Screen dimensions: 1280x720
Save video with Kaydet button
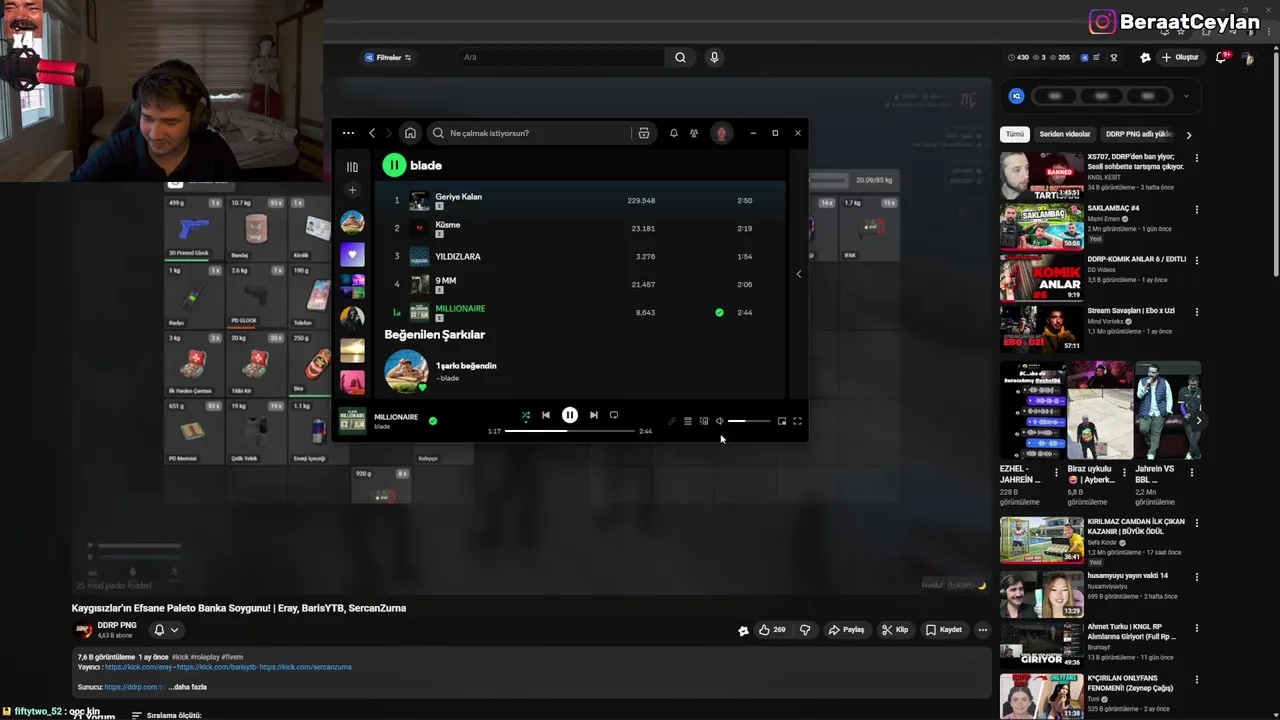click(x=944, y=630)
